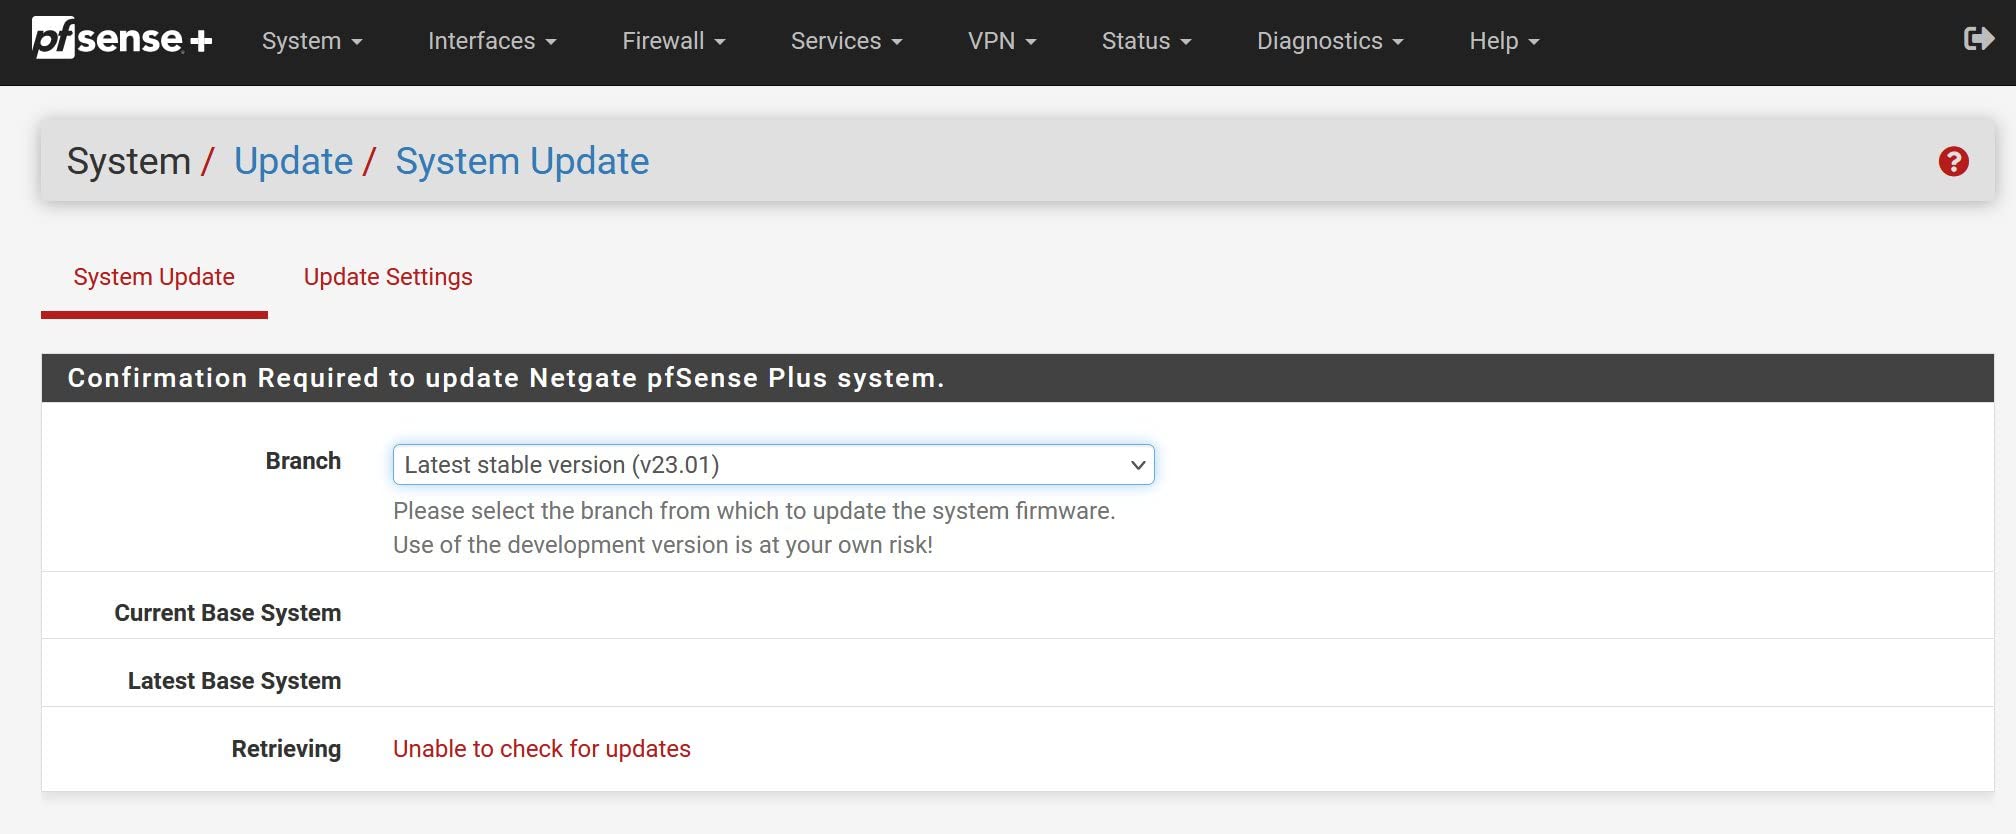Click the "Unable to check for updates" message
Viewport: 2016px width, 834px height.
(x=541, y=749)
